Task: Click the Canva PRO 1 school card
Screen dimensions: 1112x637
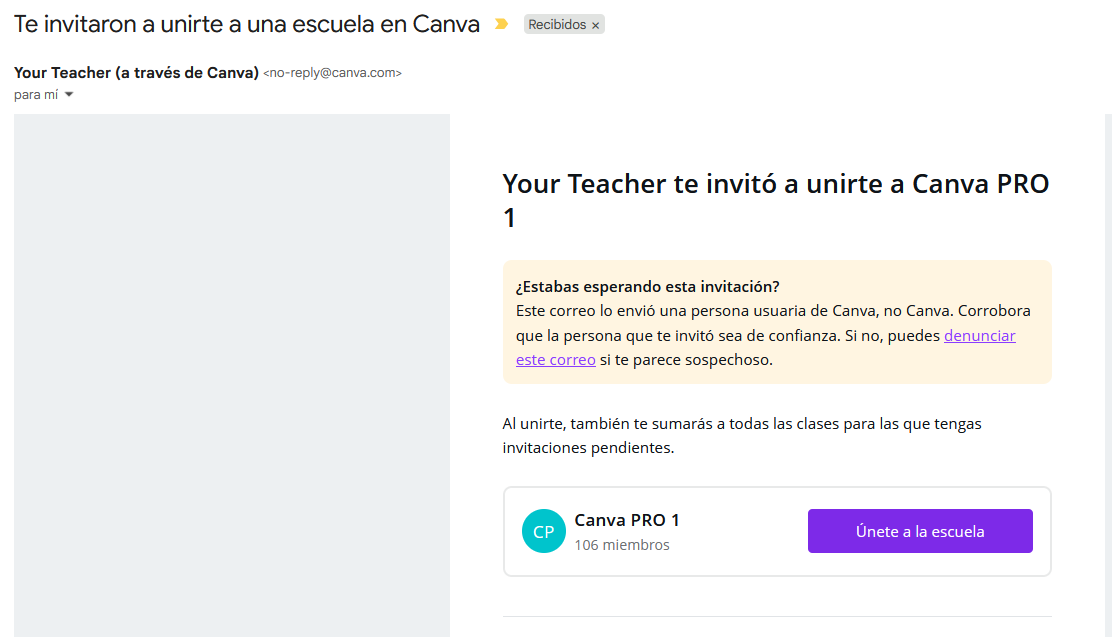Action: [777, 531]
